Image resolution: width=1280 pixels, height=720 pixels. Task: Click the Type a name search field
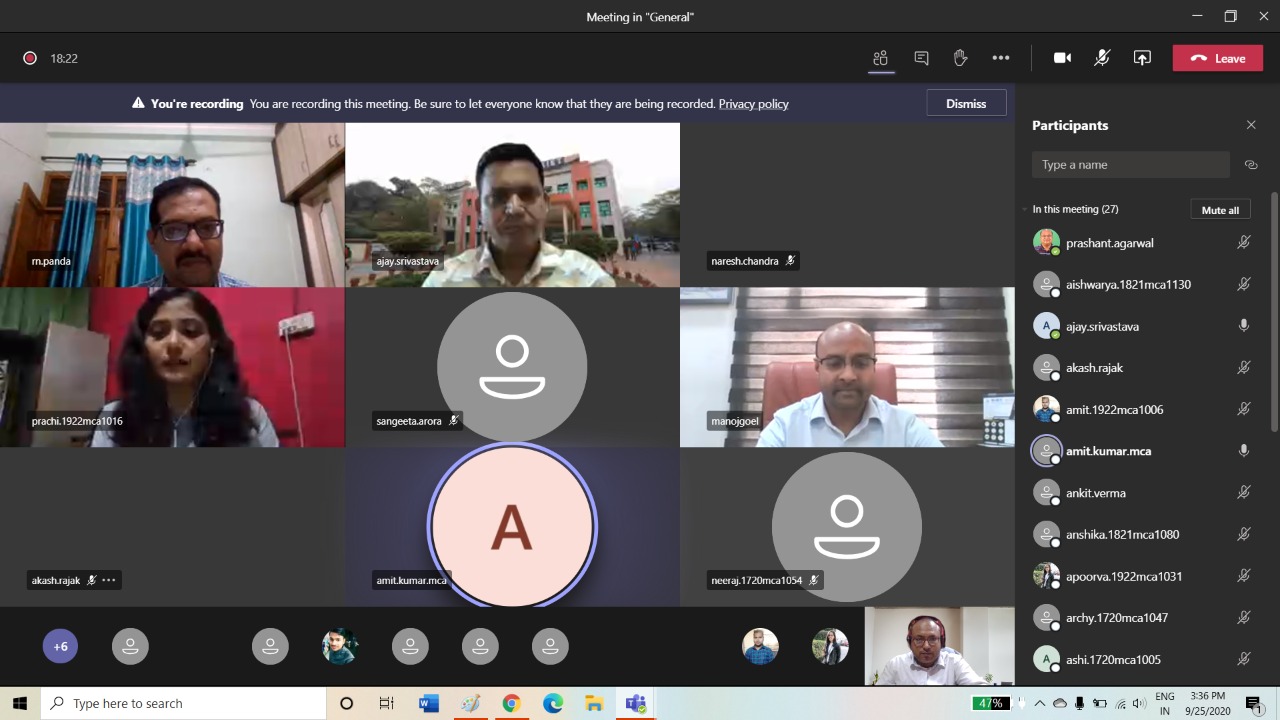1130,165
